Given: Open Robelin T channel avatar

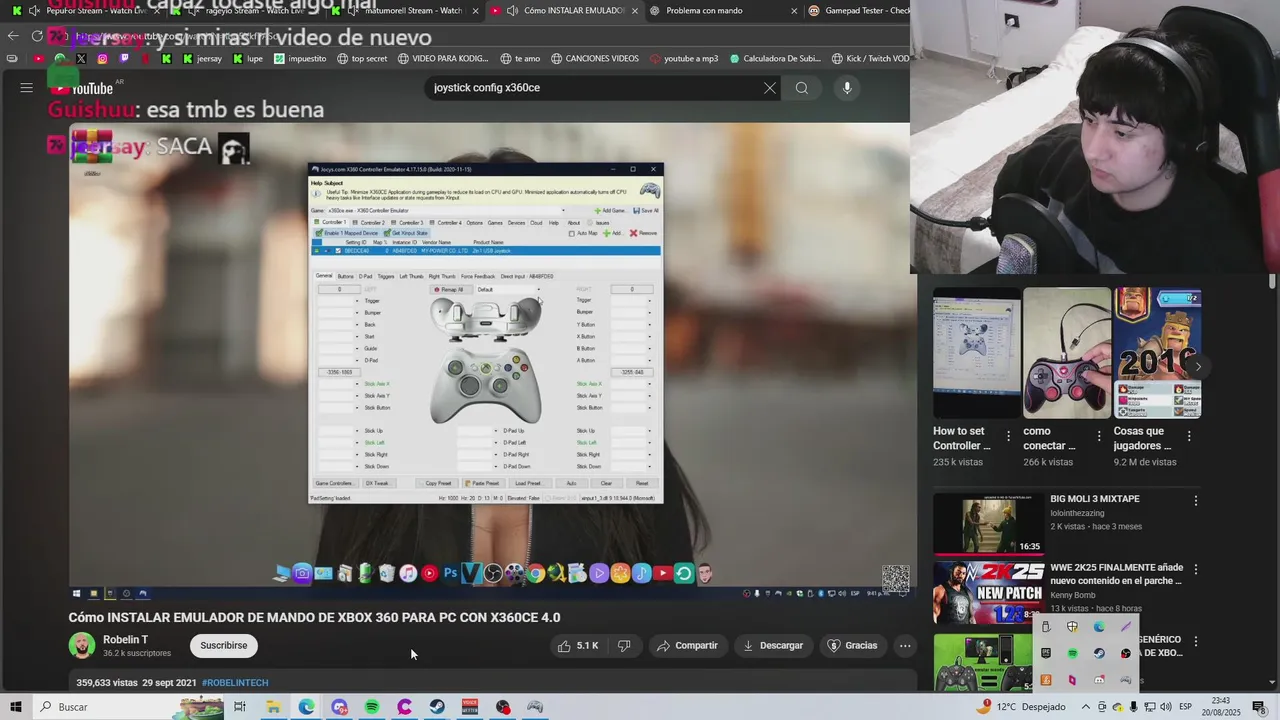Looking at the screenshot, I should (81, 646).
